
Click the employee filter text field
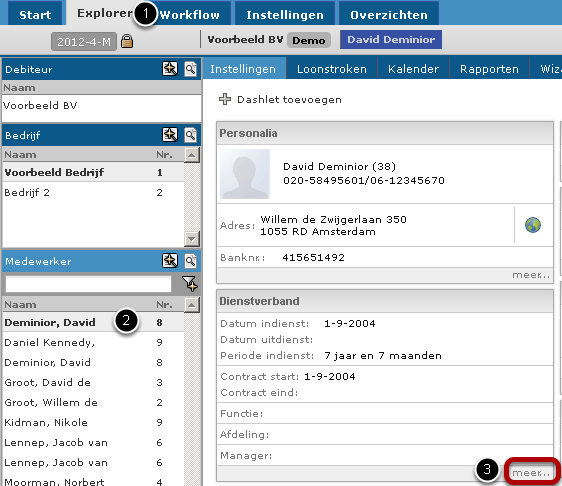[x=88, y=284]
